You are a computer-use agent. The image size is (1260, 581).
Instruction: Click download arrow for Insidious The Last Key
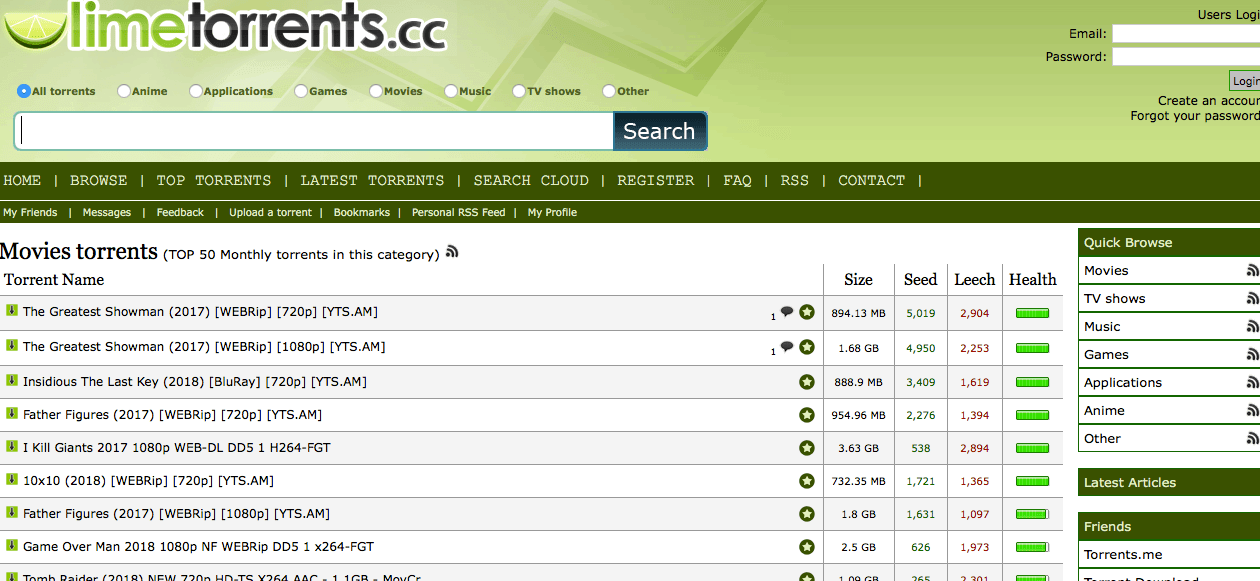pos(12,380)
